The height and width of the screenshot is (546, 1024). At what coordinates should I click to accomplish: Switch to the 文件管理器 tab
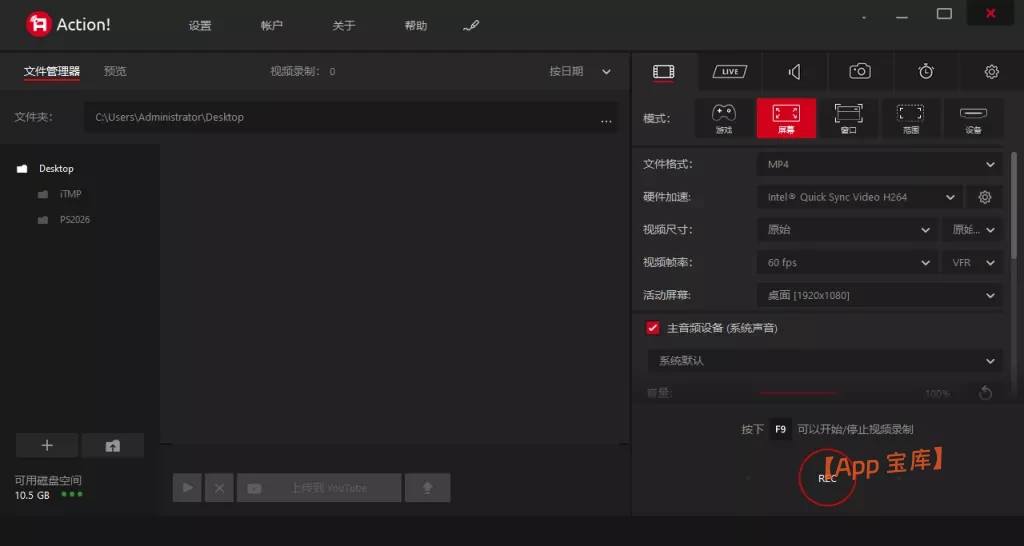pos(52,71)
